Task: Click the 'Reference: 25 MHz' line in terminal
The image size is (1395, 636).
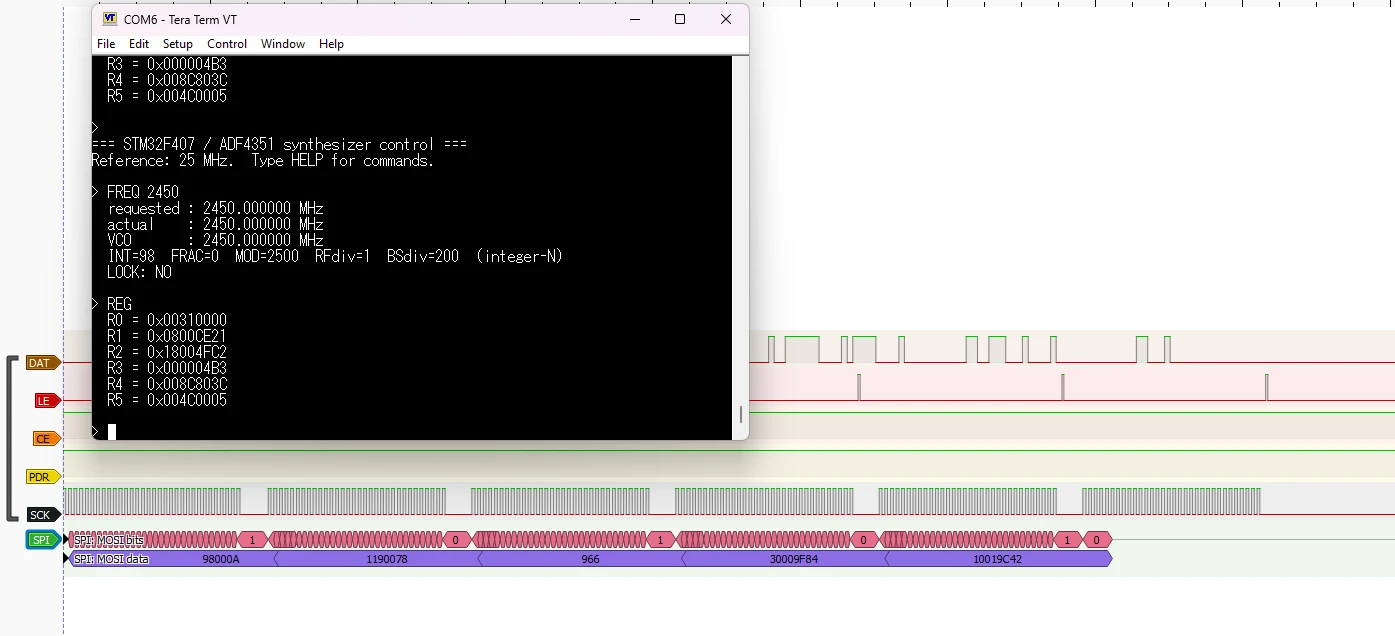Action: tap(263, 160)
